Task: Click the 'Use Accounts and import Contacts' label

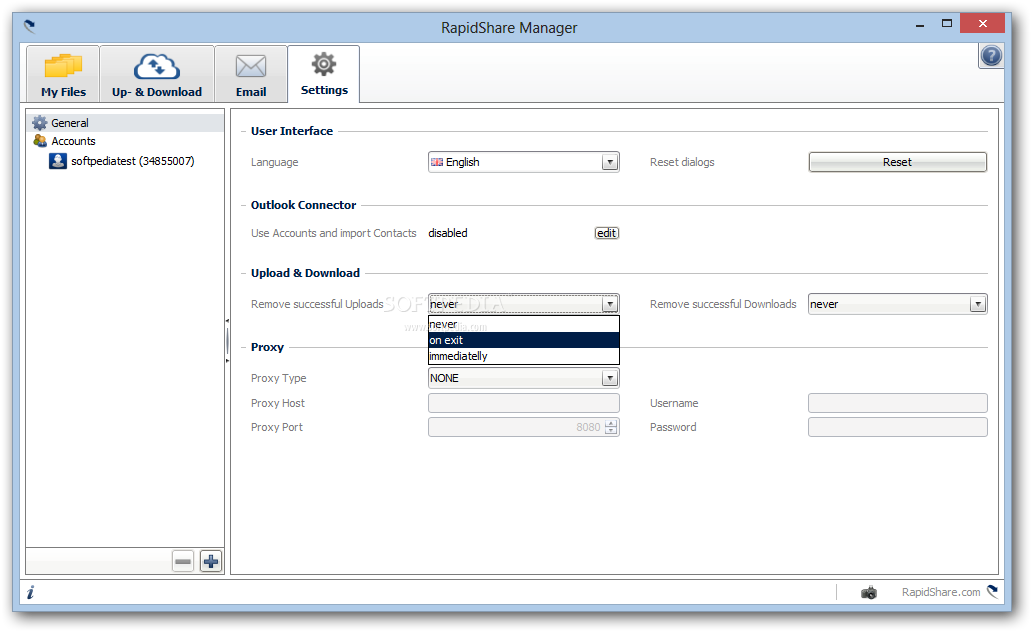Action: point(333,233)
